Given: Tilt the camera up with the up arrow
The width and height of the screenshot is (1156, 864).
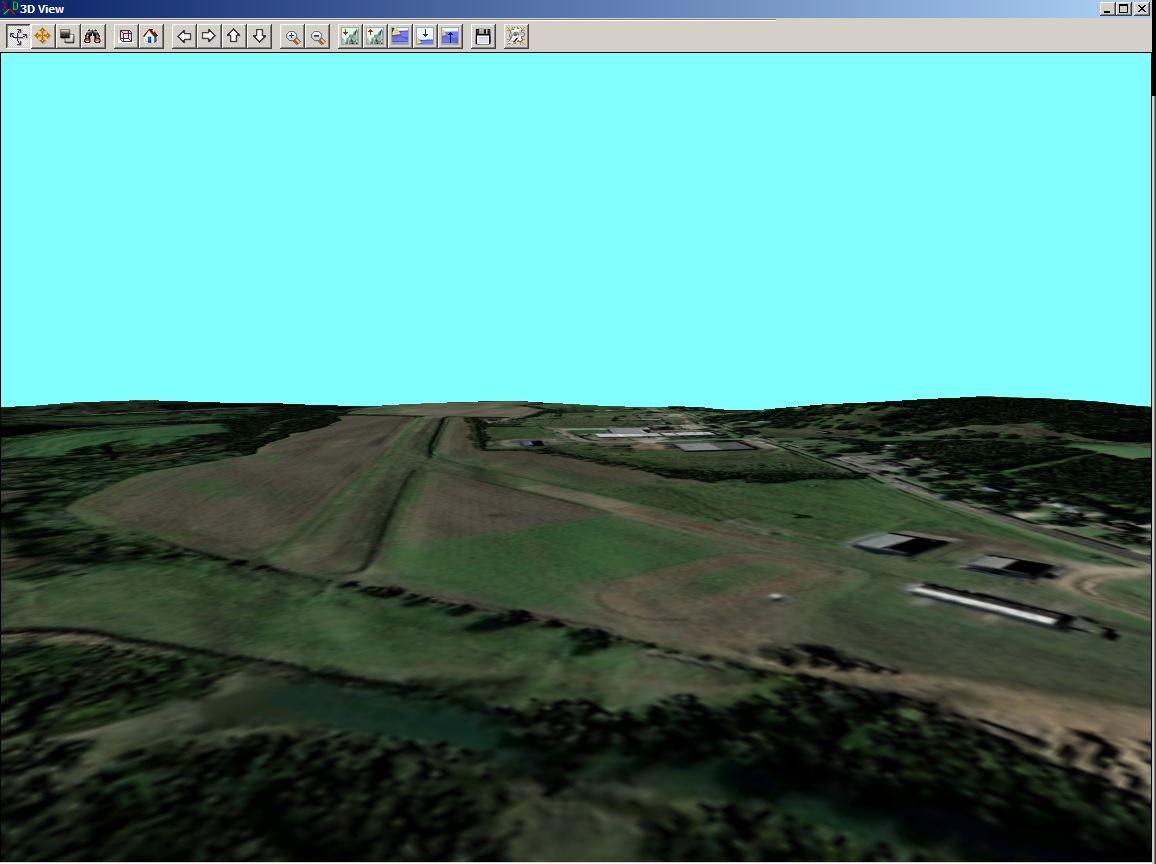Looking at the screenshot, I should (233, 36).
